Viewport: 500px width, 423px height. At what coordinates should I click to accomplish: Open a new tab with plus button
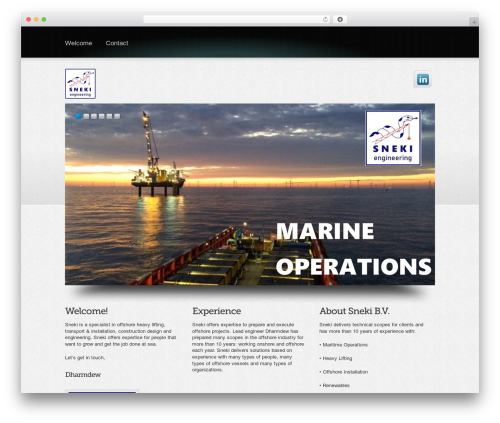(474, 22)
